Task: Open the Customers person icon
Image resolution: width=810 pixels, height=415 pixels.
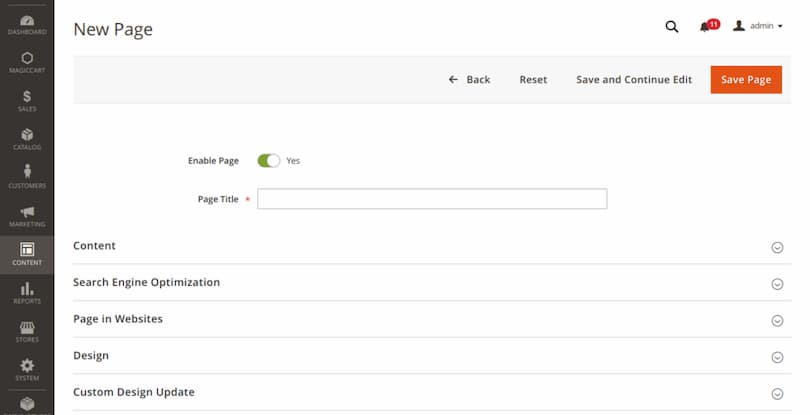Action: pos(27,176)
